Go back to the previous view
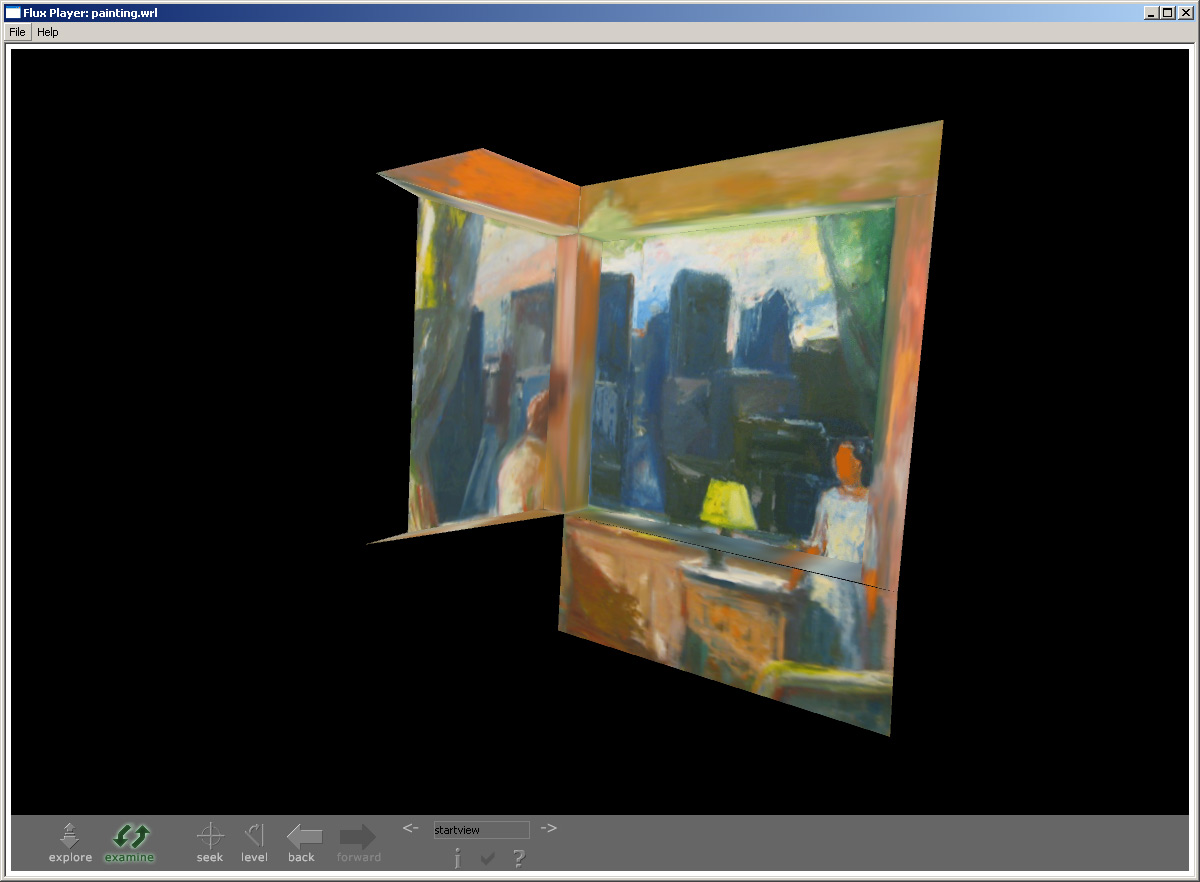 point(303,842)
